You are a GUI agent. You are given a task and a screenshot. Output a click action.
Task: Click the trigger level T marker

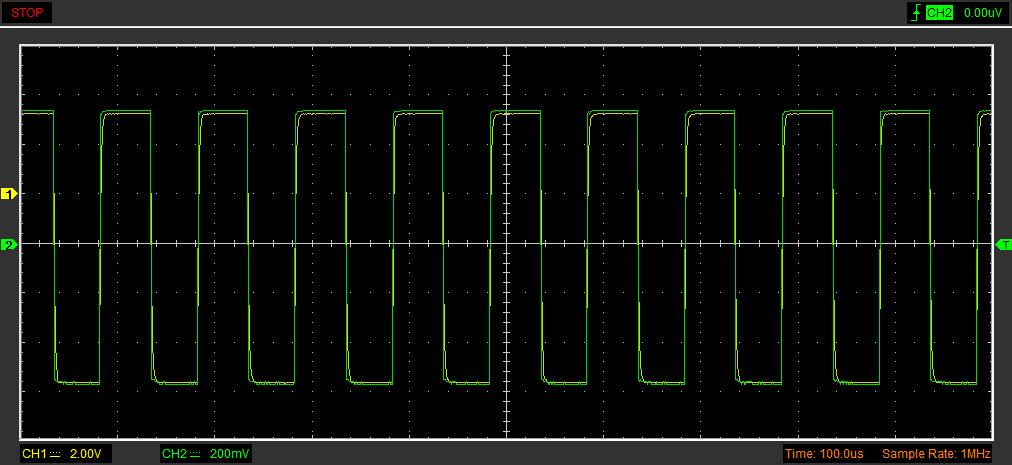(x=1004, y=244)
